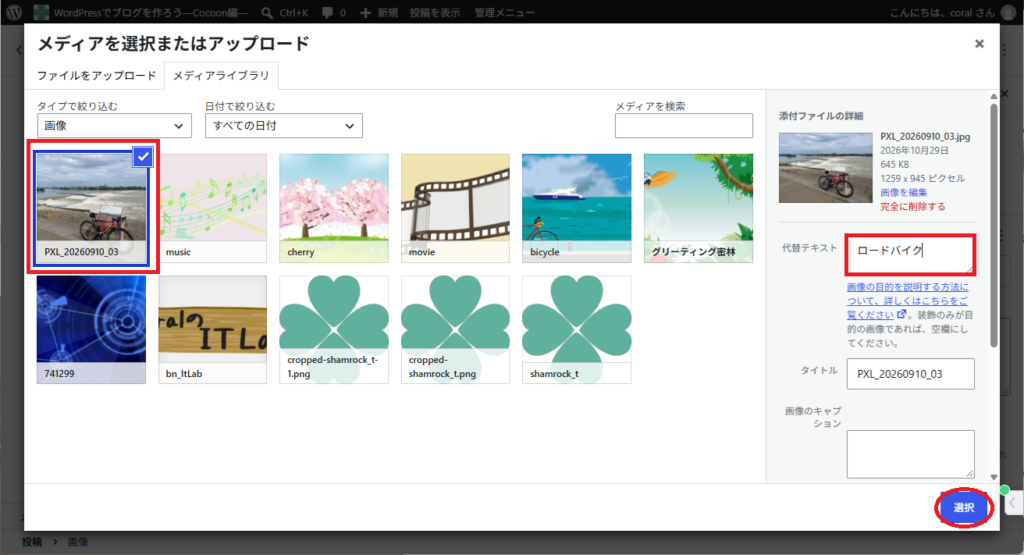This screenshot has width=1024, height=555.
Task: Open the Ctrl+K search command palette
Action: [x=285, y=12]
